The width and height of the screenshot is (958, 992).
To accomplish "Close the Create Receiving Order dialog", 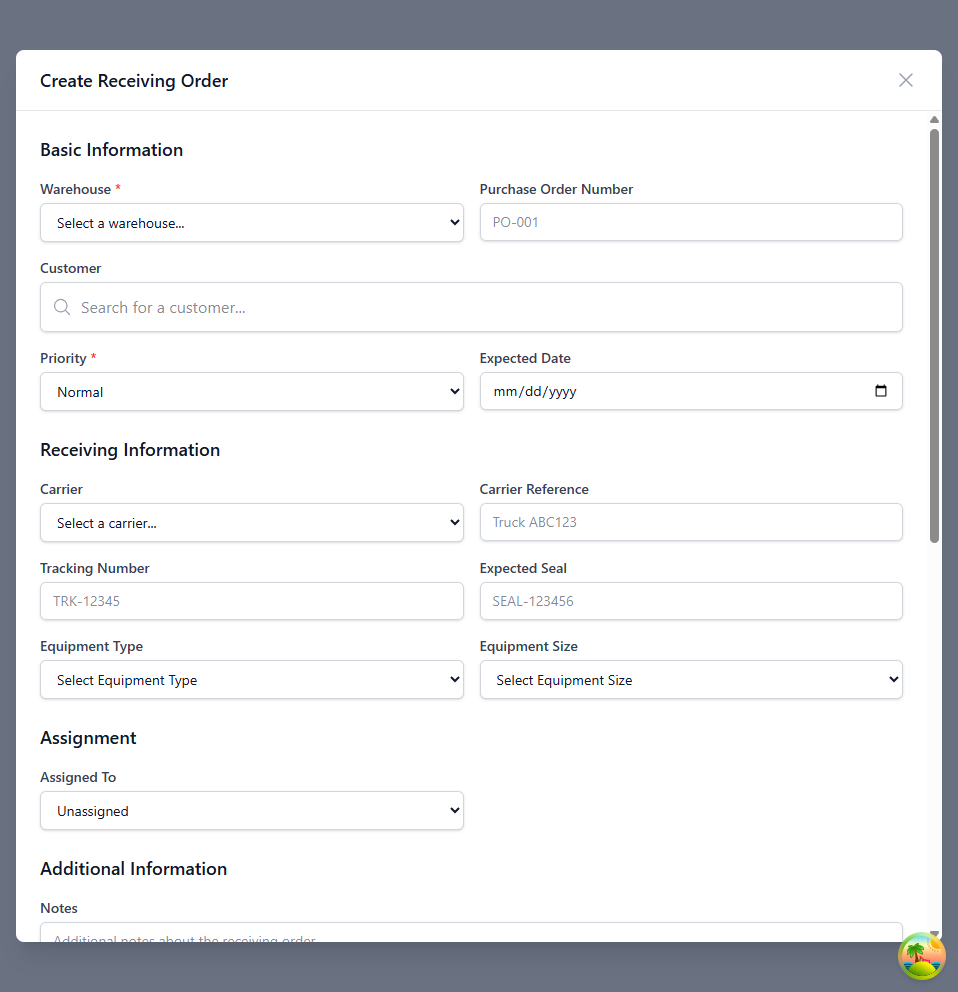I will pyautogui.click(x=906, y=80).
